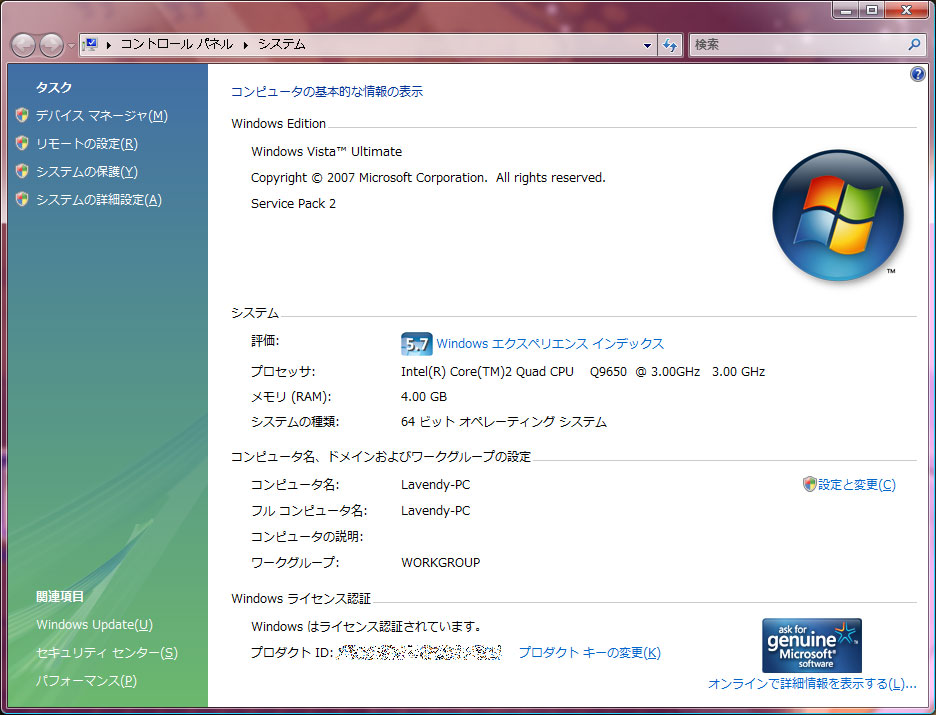Click the コンピュータの説明: label

click(307, 537)
